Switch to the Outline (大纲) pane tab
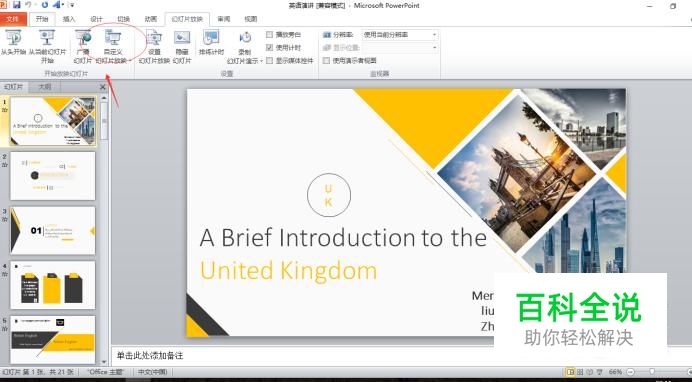 click(x=45, y=87)
